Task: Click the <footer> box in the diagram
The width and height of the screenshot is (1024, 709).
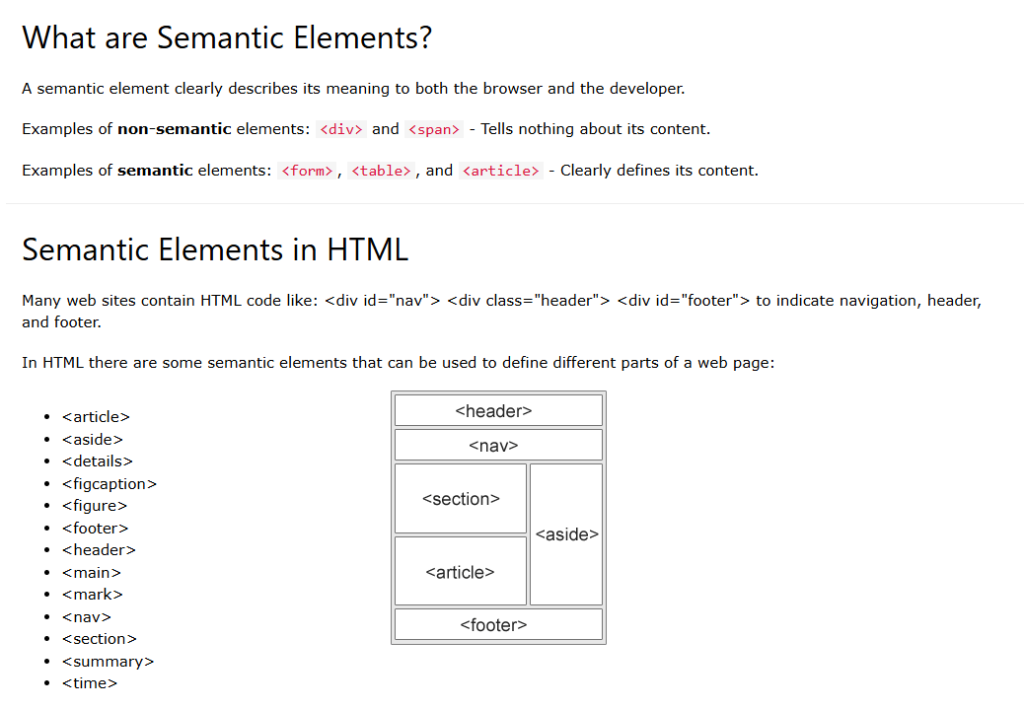Action: 498,624
